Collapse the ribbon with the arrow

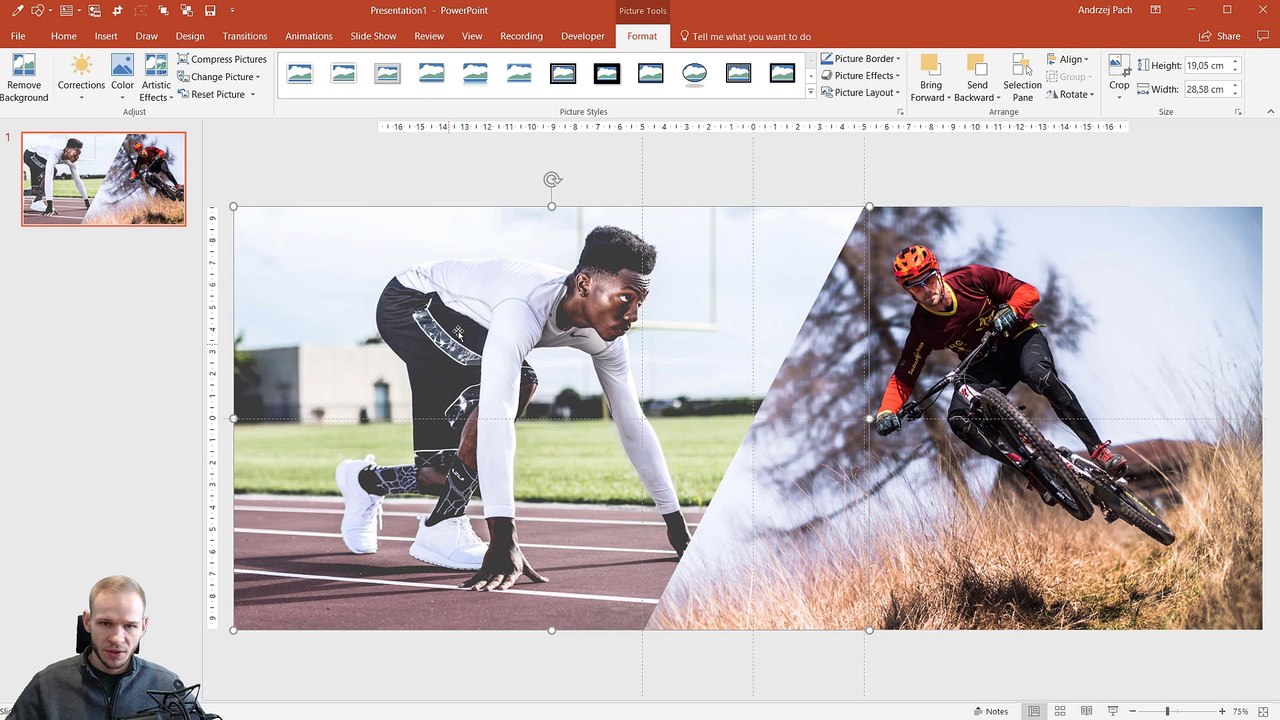(x=1270, y=112)
